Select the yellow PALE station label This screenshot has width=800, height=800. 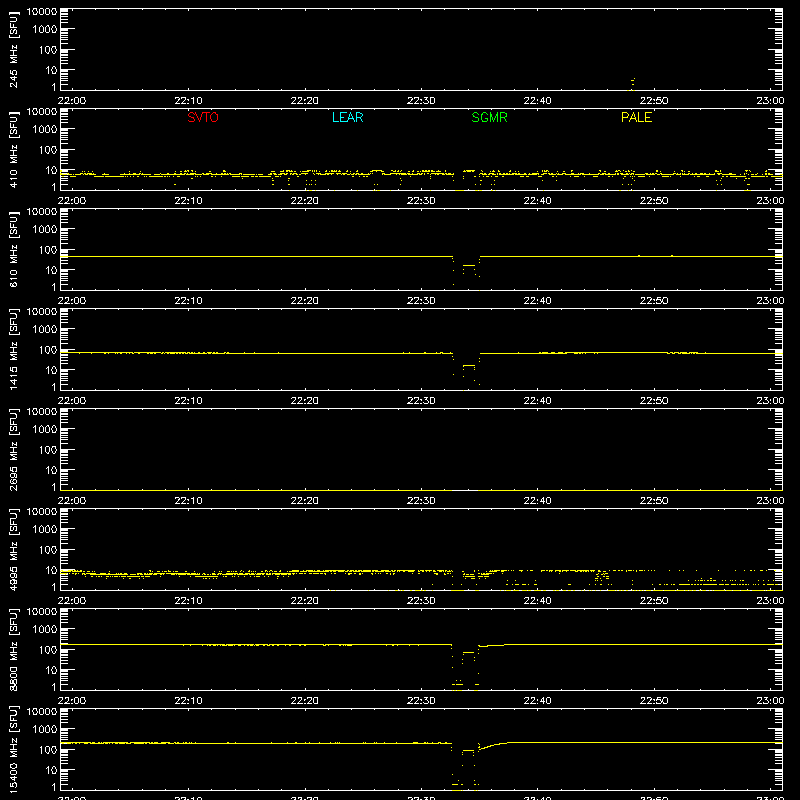(x=636, y=117)
